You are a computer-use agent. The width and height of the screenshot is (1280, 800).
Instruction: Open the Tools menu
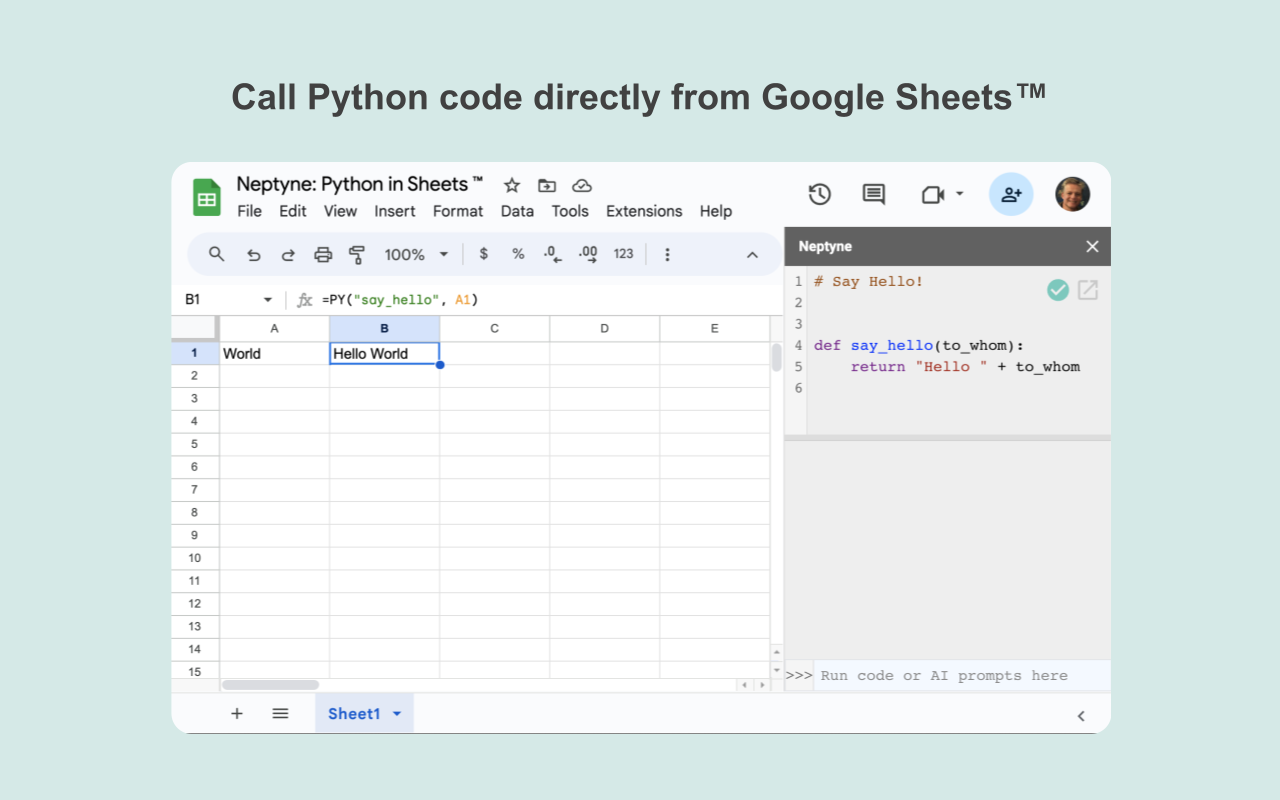point(570,211)
